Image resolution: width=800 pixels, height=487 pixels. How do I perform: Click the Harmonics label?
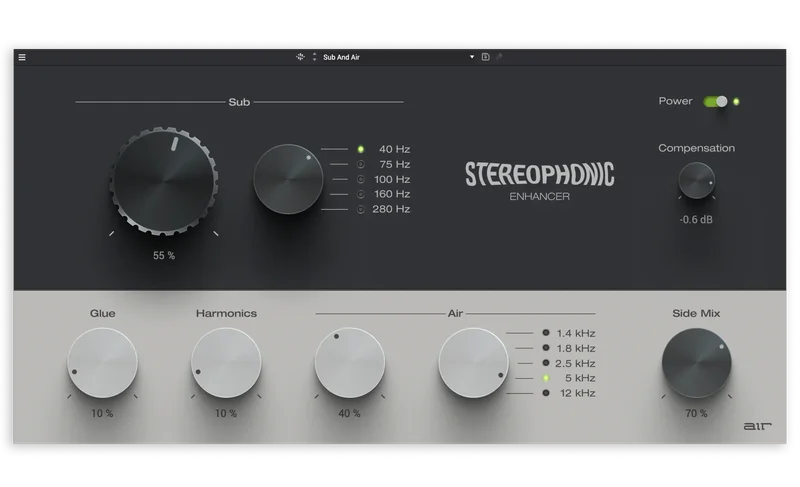(226, 313)
